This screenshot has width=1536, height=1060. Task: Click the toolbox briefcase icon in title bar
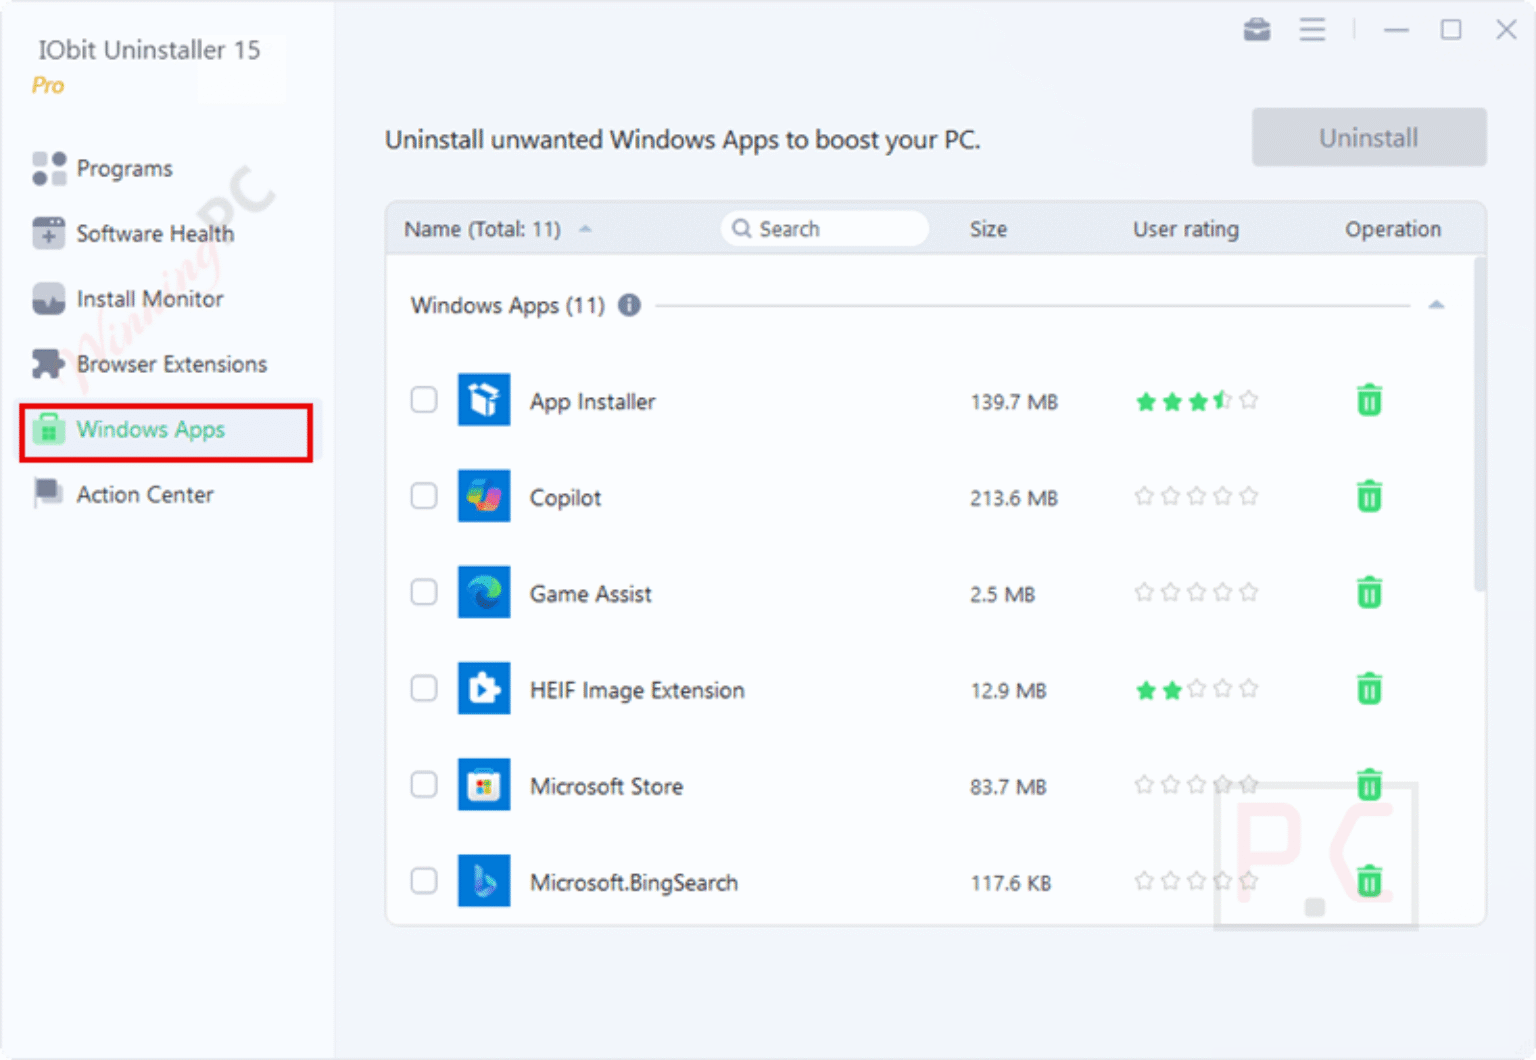1257,30
